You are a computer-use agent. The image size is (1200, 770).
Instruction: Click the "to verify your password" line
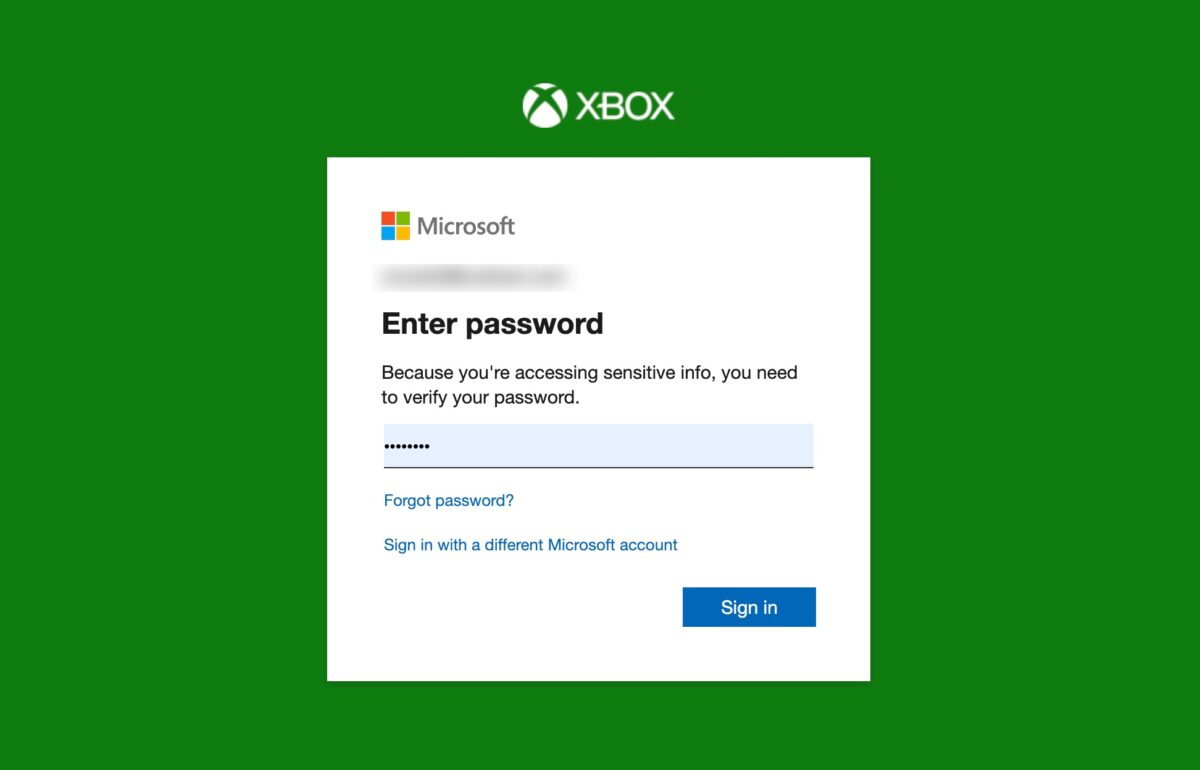click(480, 397)
